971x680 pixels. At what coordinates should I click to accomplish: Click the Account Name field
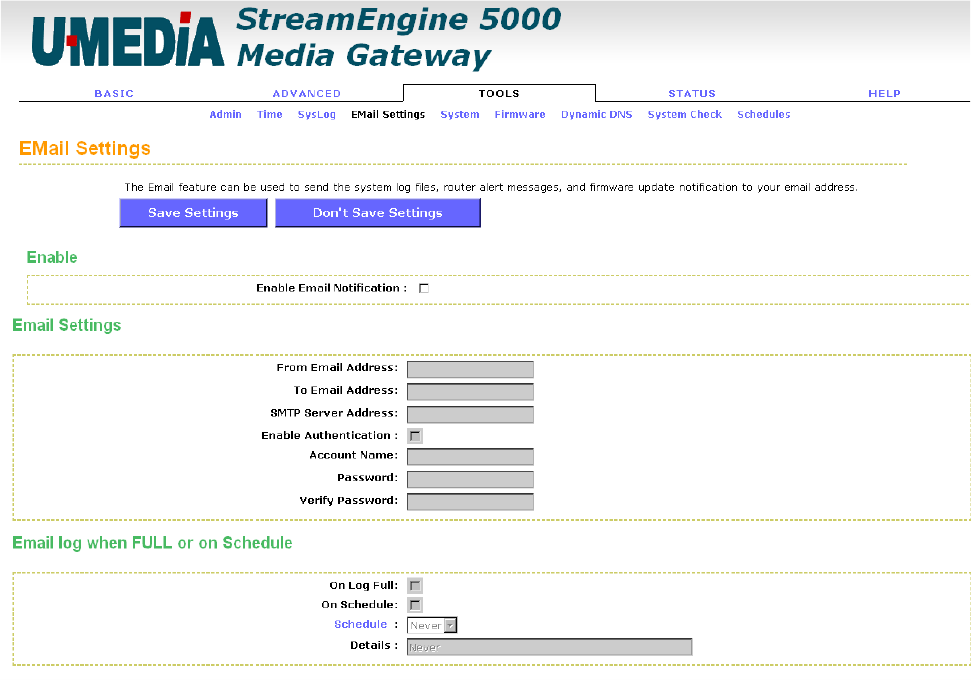470,457
